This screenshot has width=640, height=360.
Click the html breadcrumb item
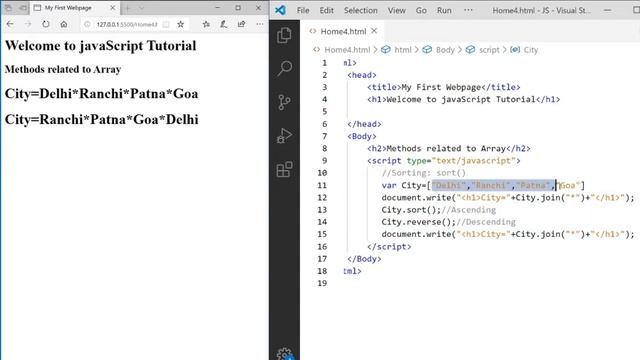[x=402, y=50]
